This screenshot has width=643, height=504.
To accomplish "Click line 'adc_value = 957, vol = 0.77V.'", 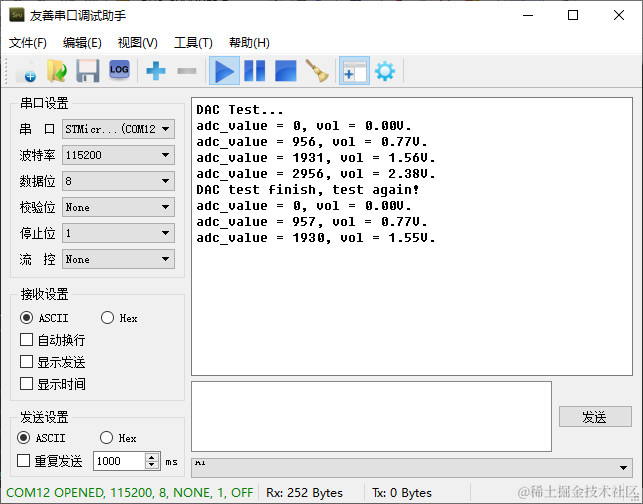I will tap(312, 221).
